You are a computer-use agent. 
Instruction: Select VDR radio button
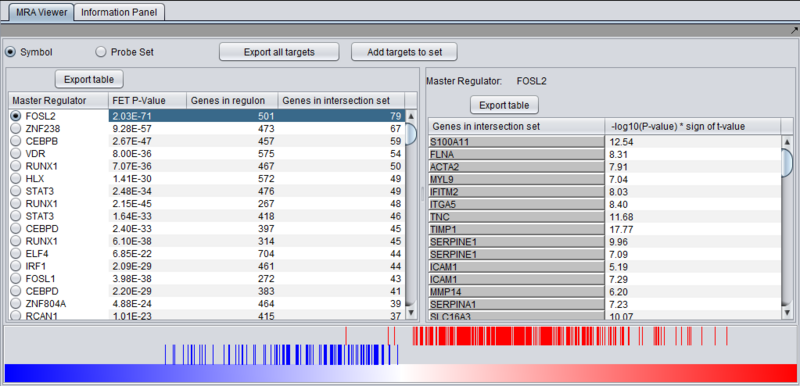pos(16,153)
